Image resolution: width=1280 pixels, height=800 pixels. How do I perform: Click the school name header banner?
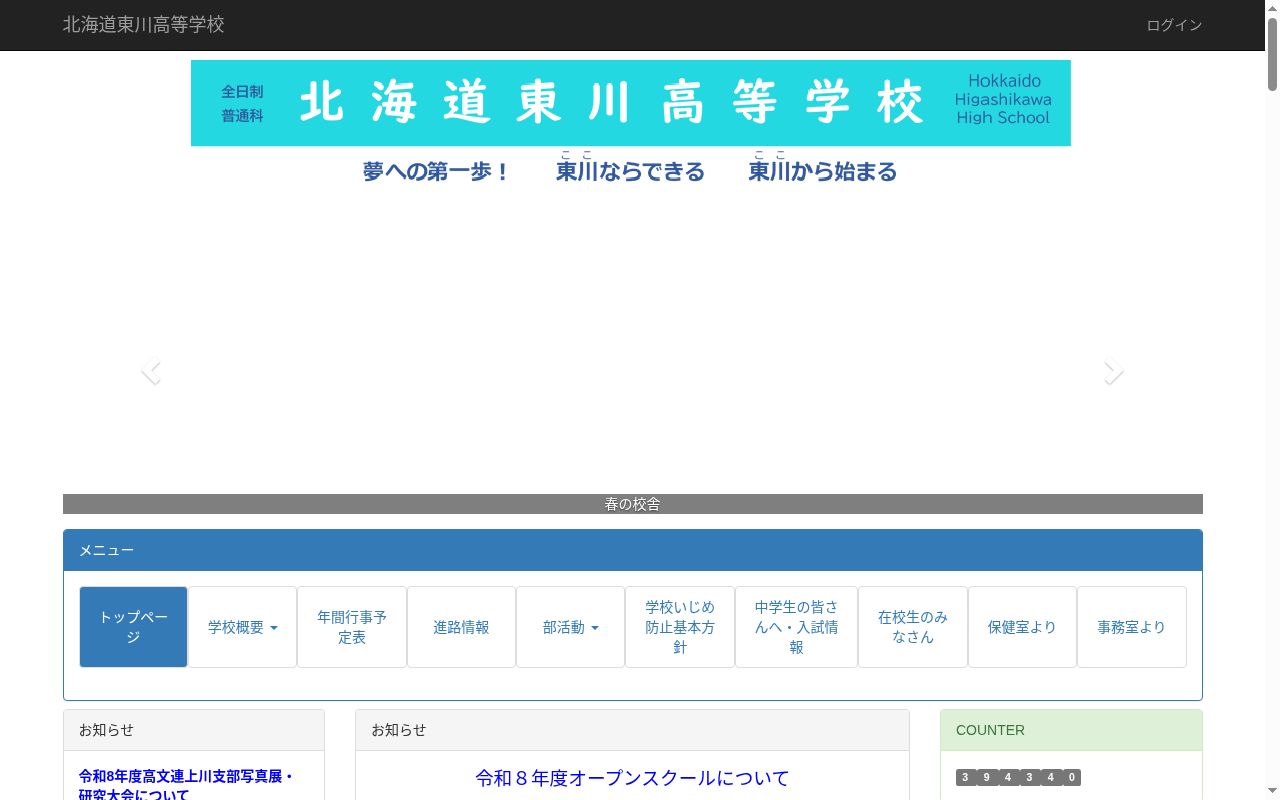coord(631,103)
